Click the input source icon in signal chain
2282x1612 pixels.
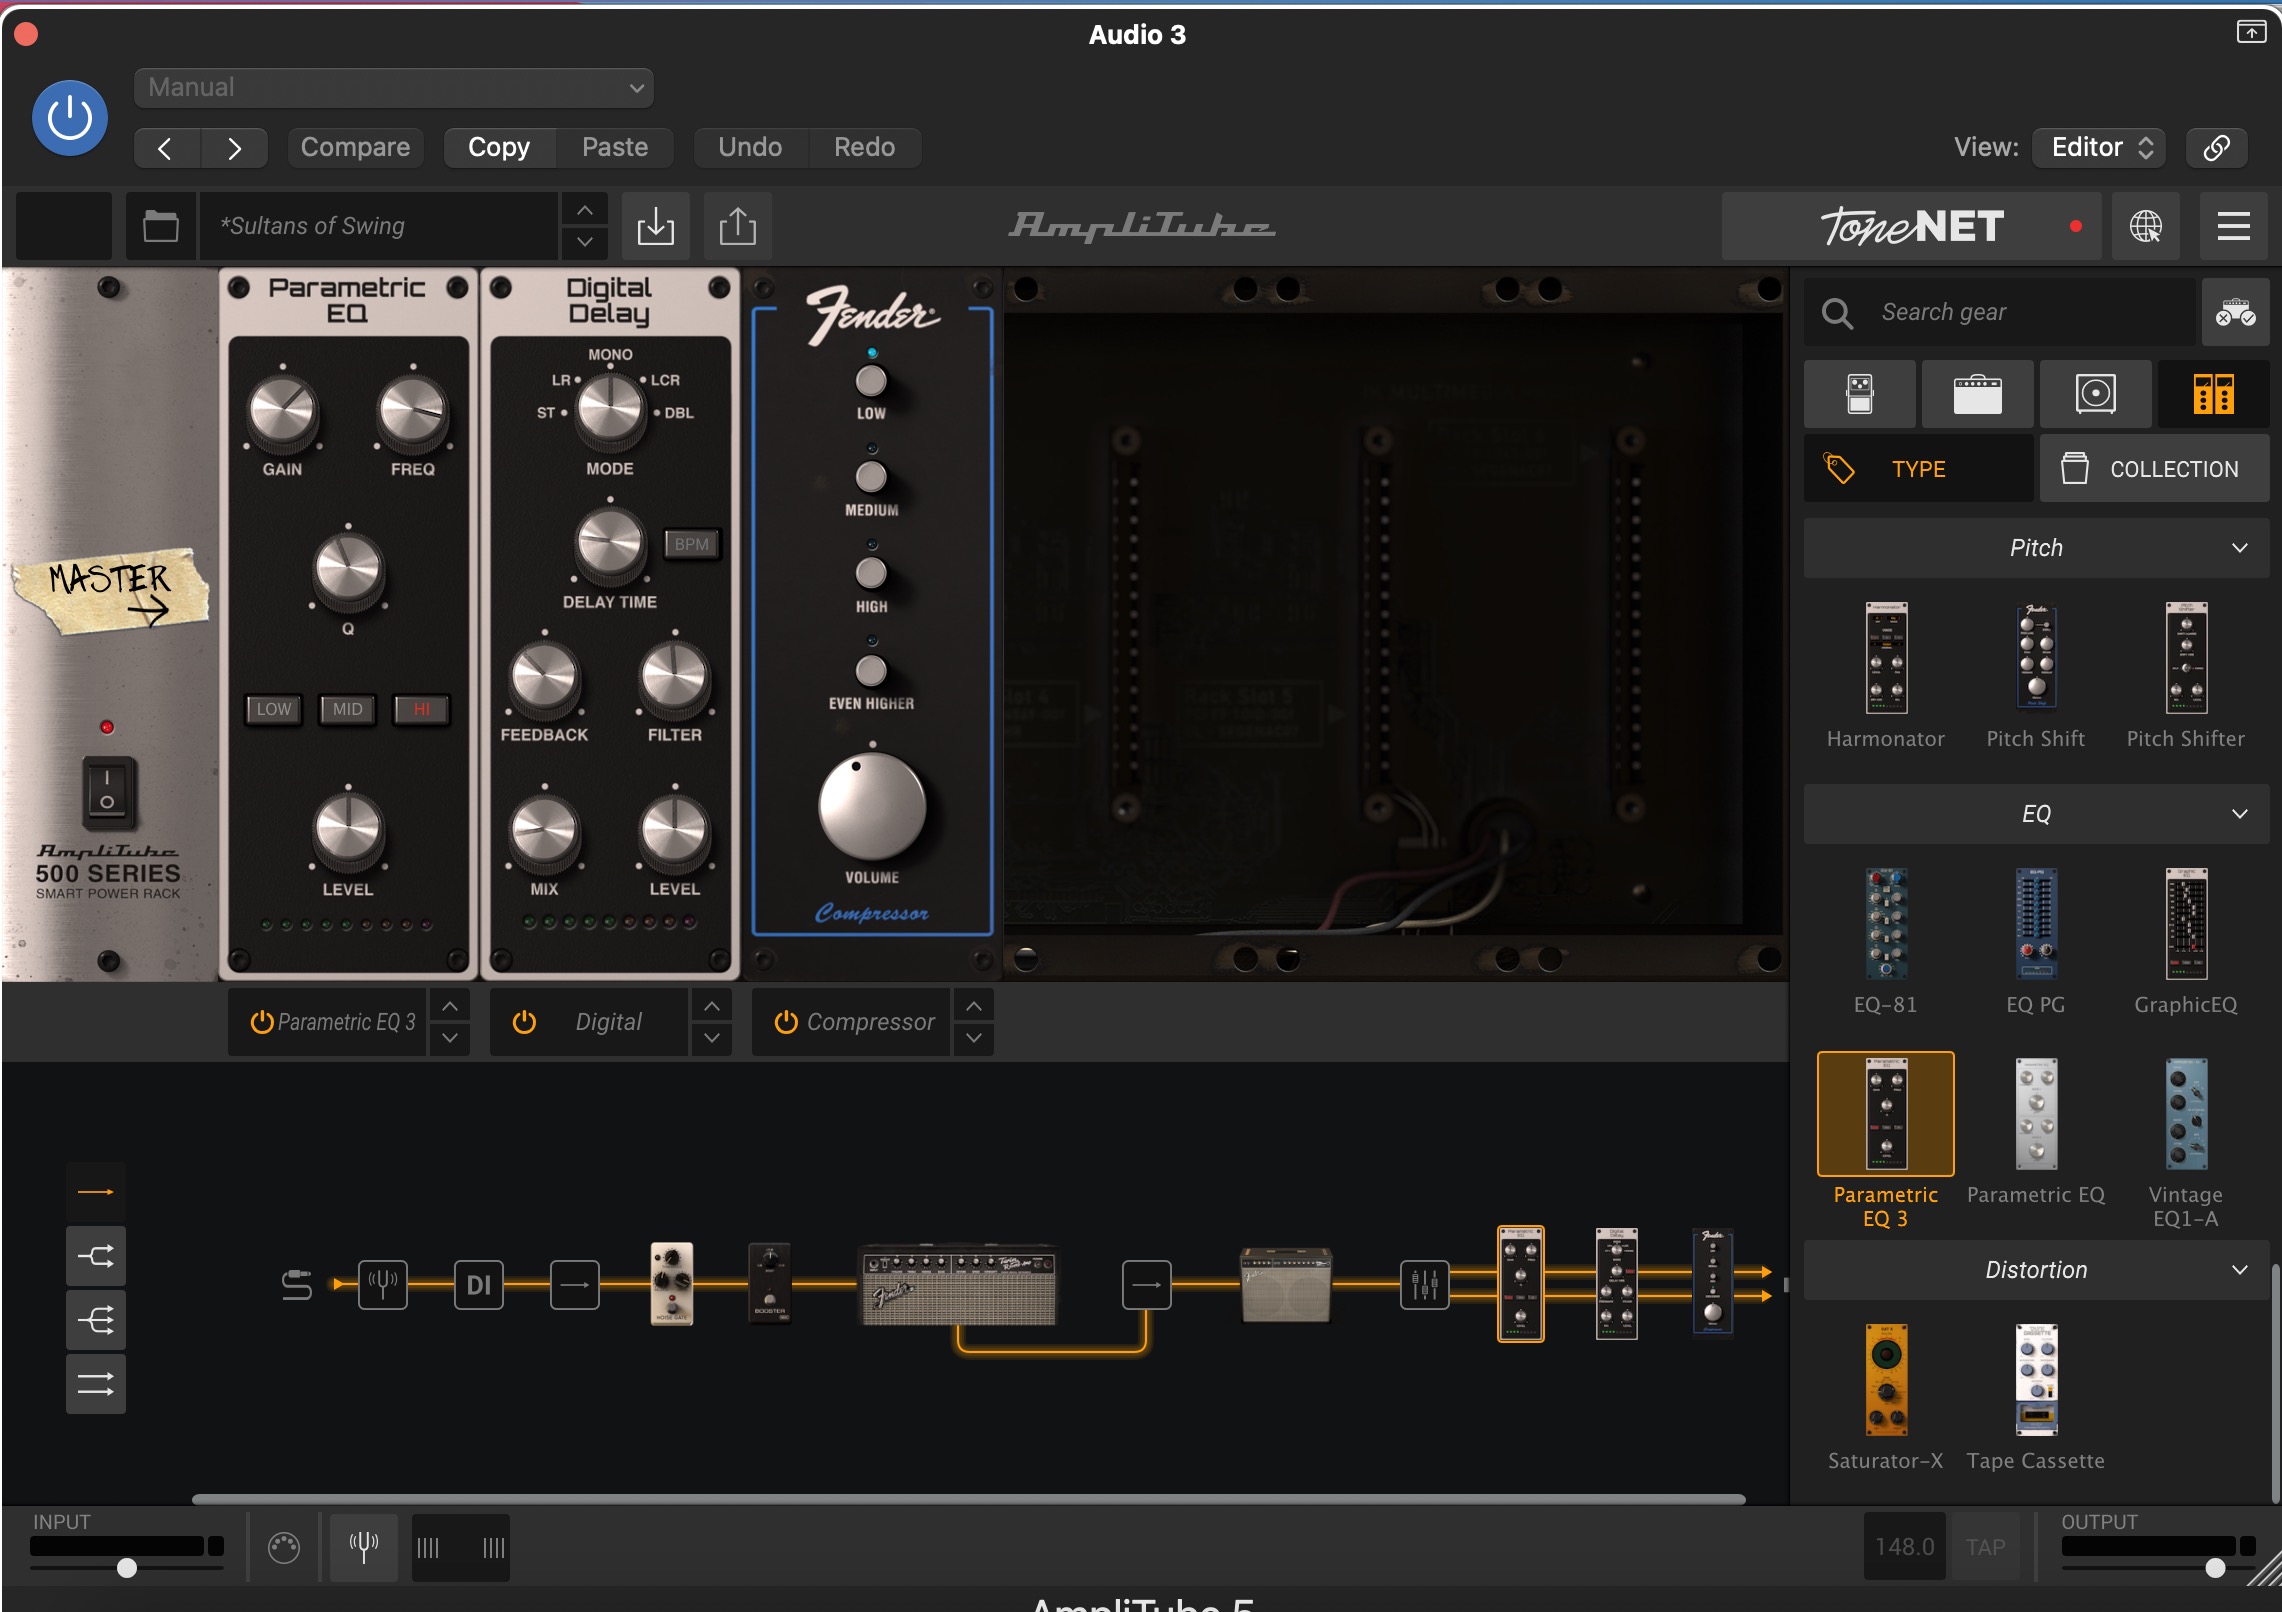[297, 1284]
